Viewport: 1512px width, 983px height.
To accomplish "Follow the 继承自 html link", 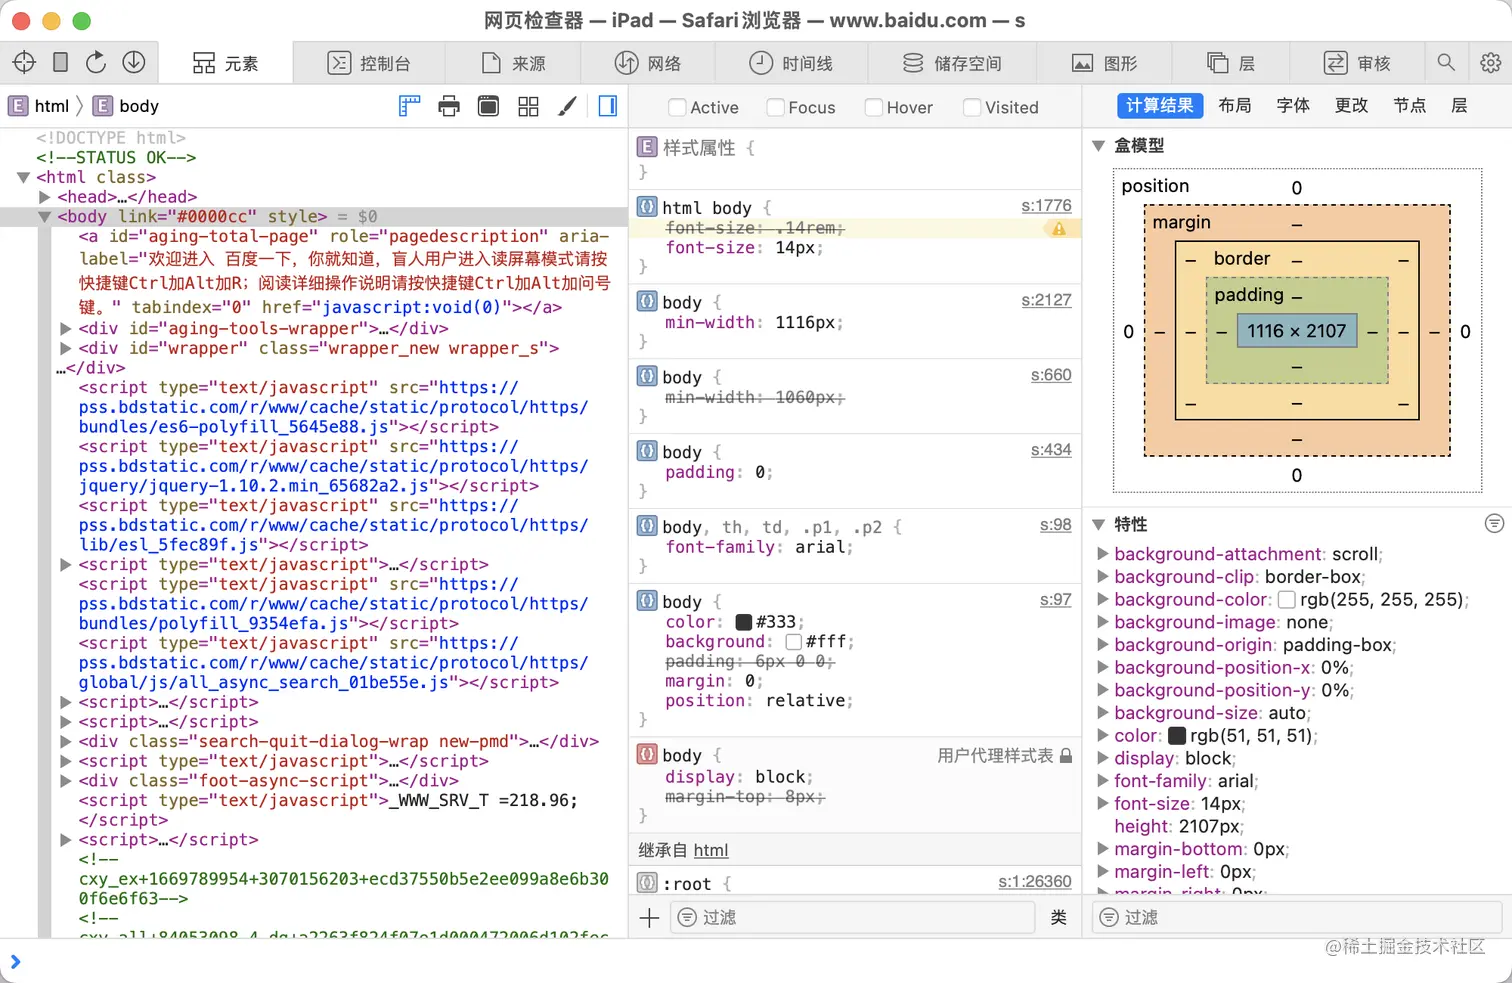I will pos(711,850).
